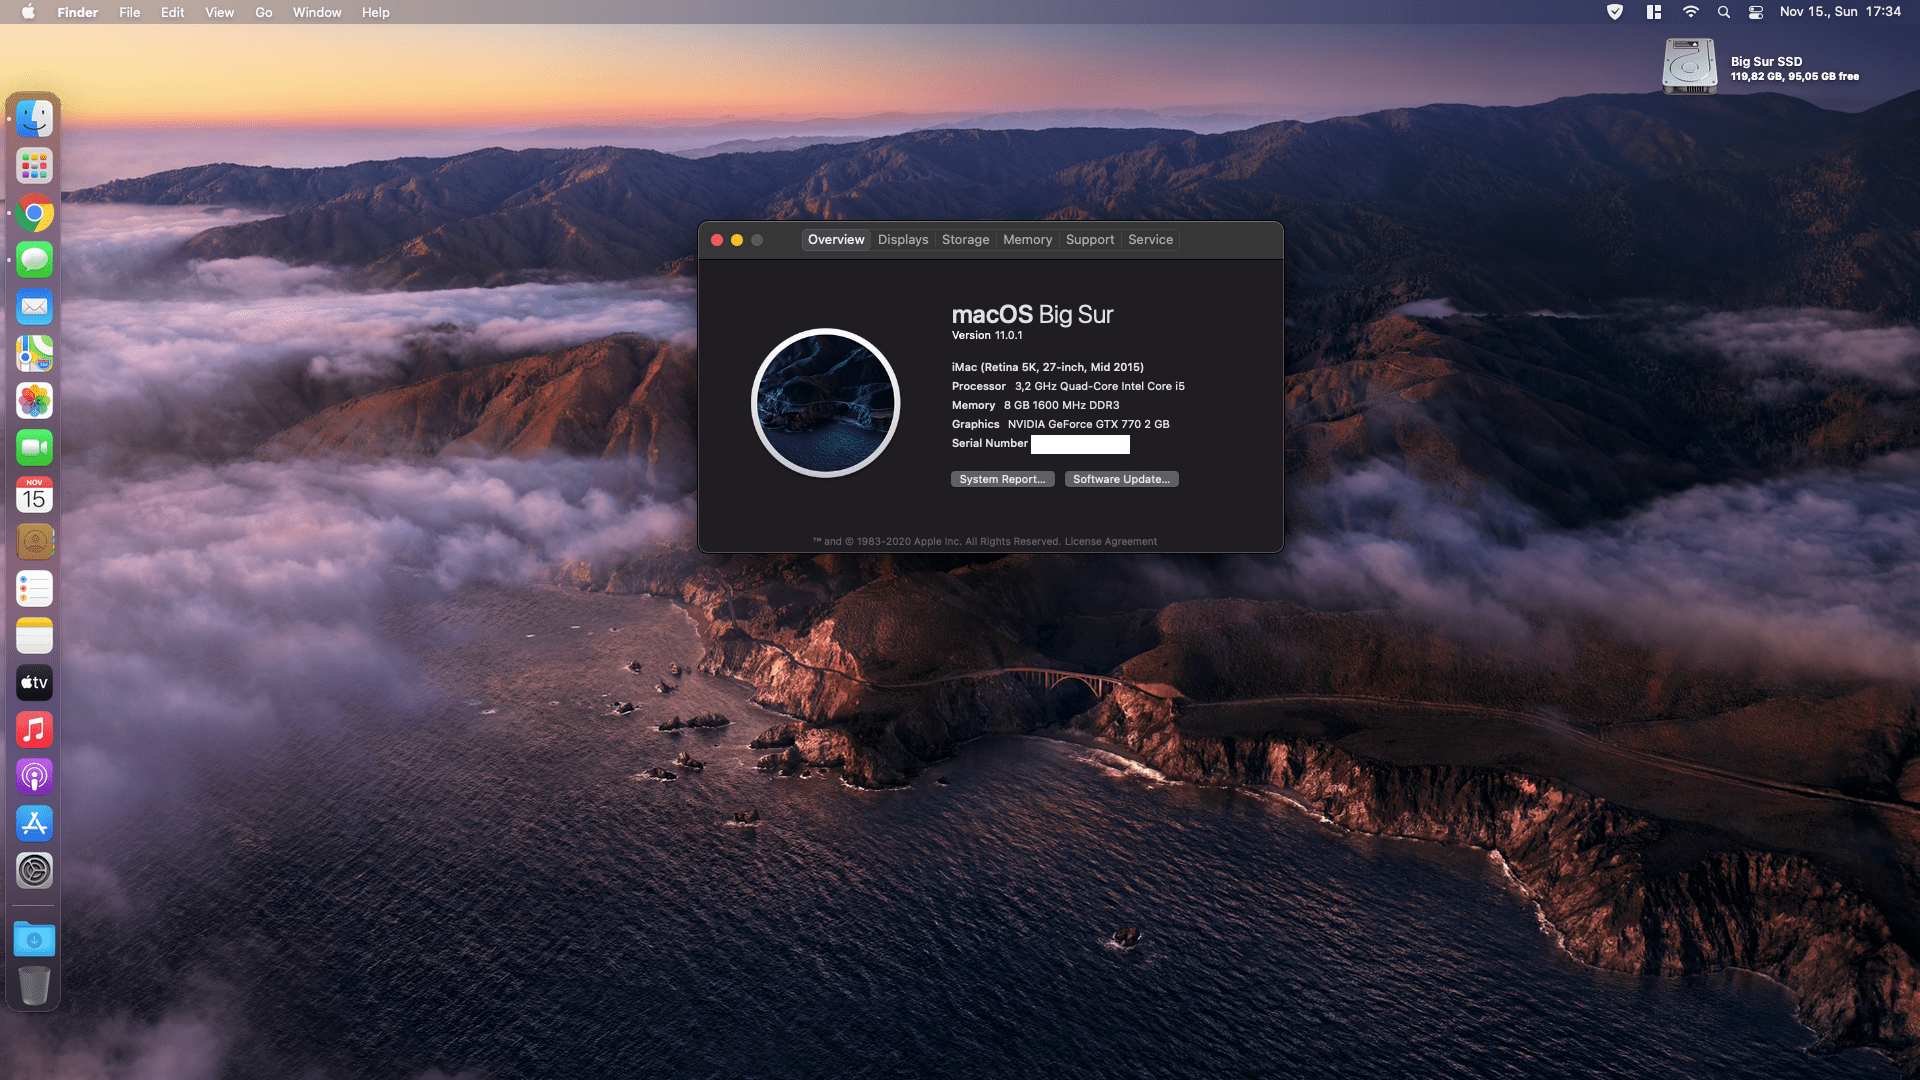Open the Edit menu
Viewport: 1920px width, 1080px height.
172,12
